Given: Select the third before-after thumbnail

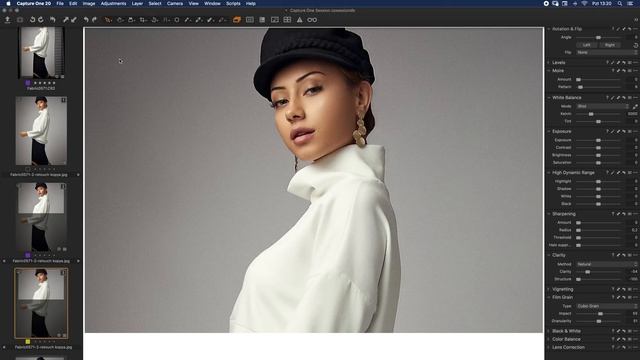Looking at the screenshot, I should (41, 217).
